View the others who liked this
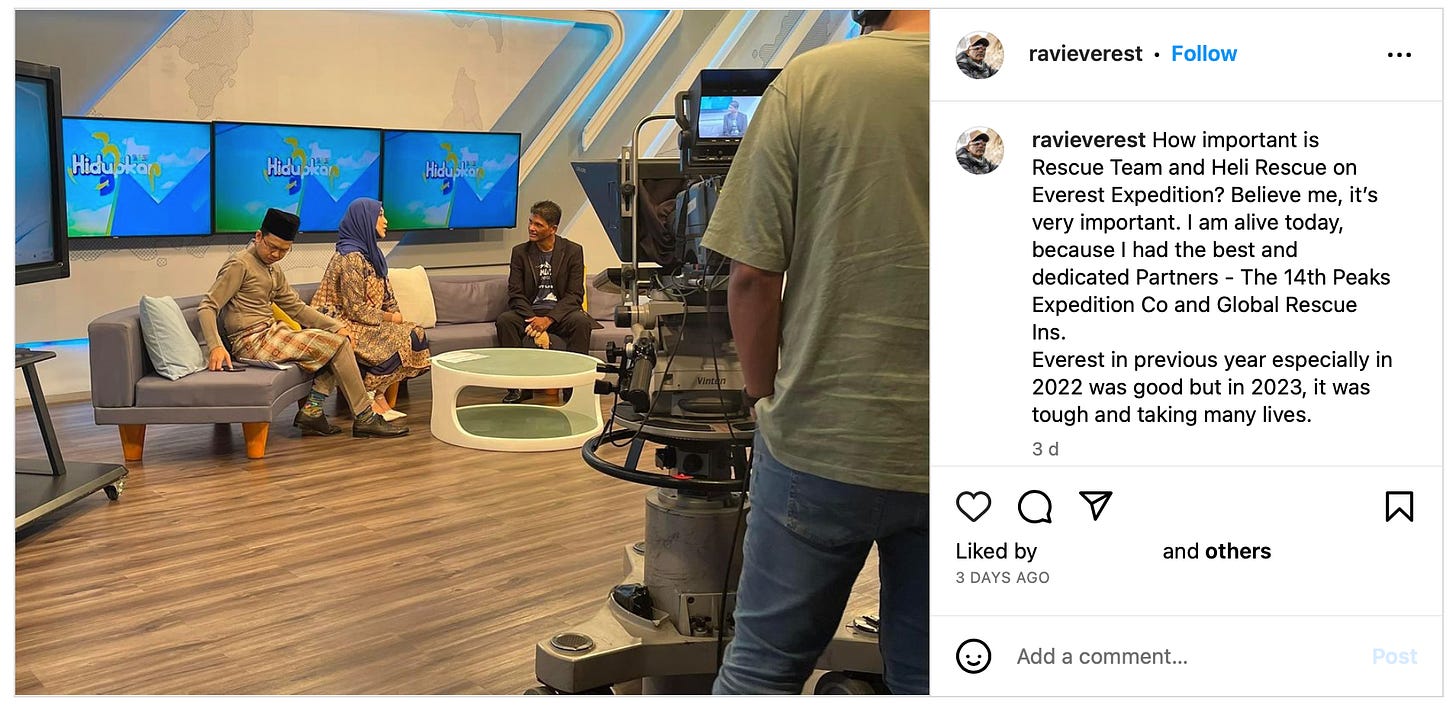Screen dimensions: 1456x708 point(1238,551)
